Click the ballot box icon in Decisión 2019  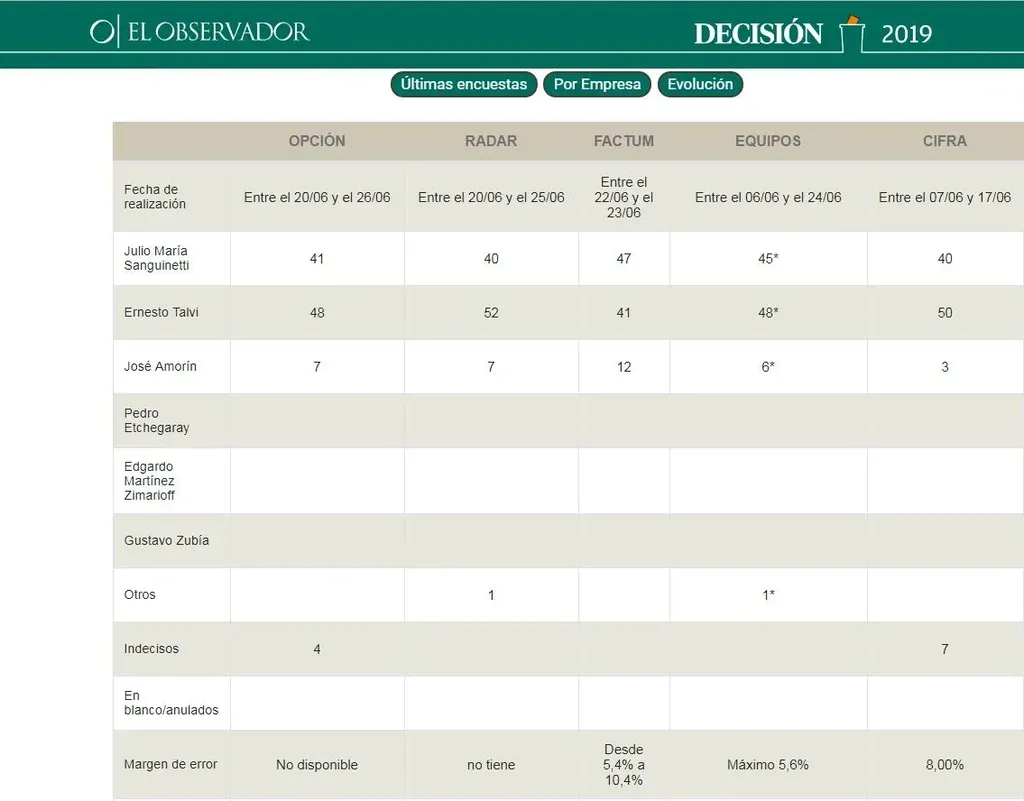(x=851, y=33)
